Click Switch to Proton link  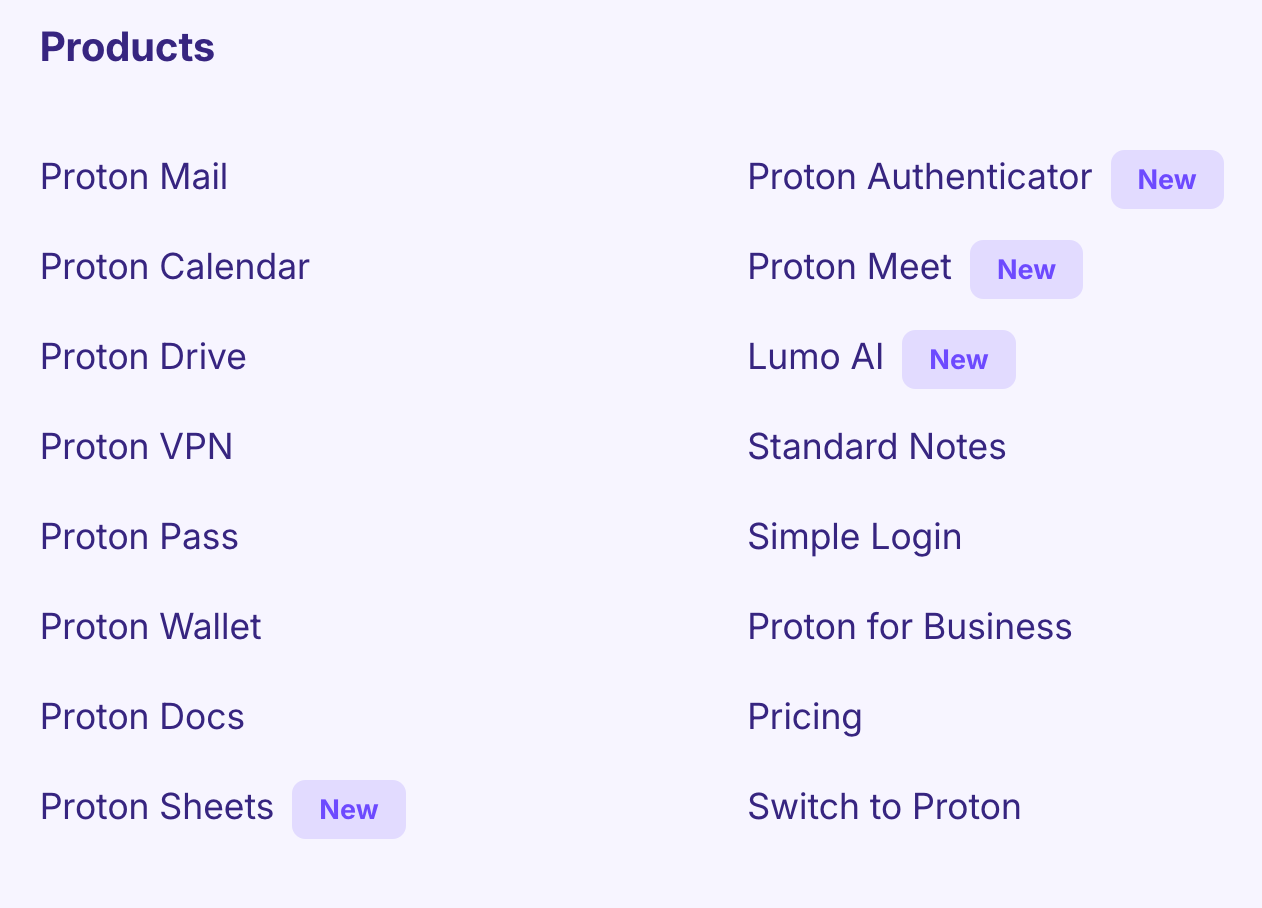[884, 808]
